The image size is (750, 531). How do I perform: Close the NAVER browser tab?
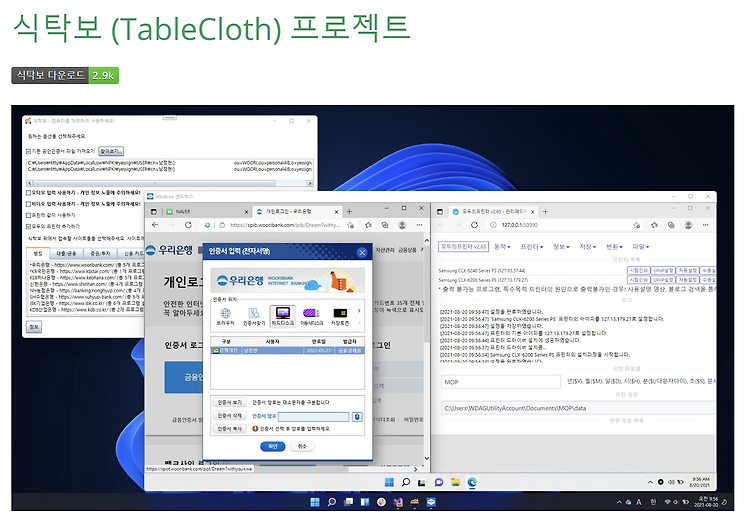[246, 211]
